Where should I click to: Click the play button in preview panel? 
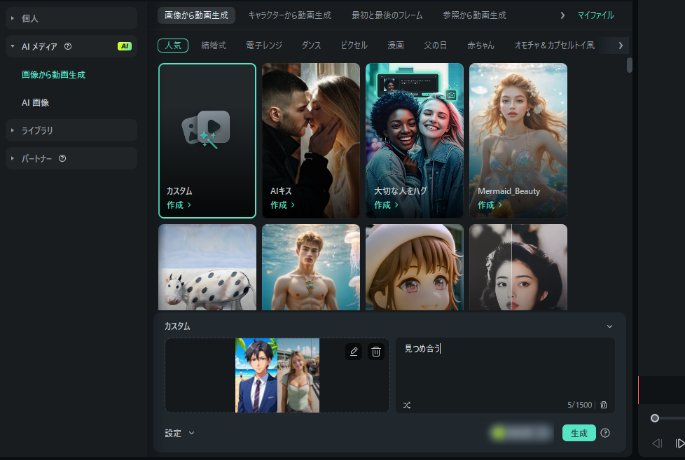click(680, 443)
